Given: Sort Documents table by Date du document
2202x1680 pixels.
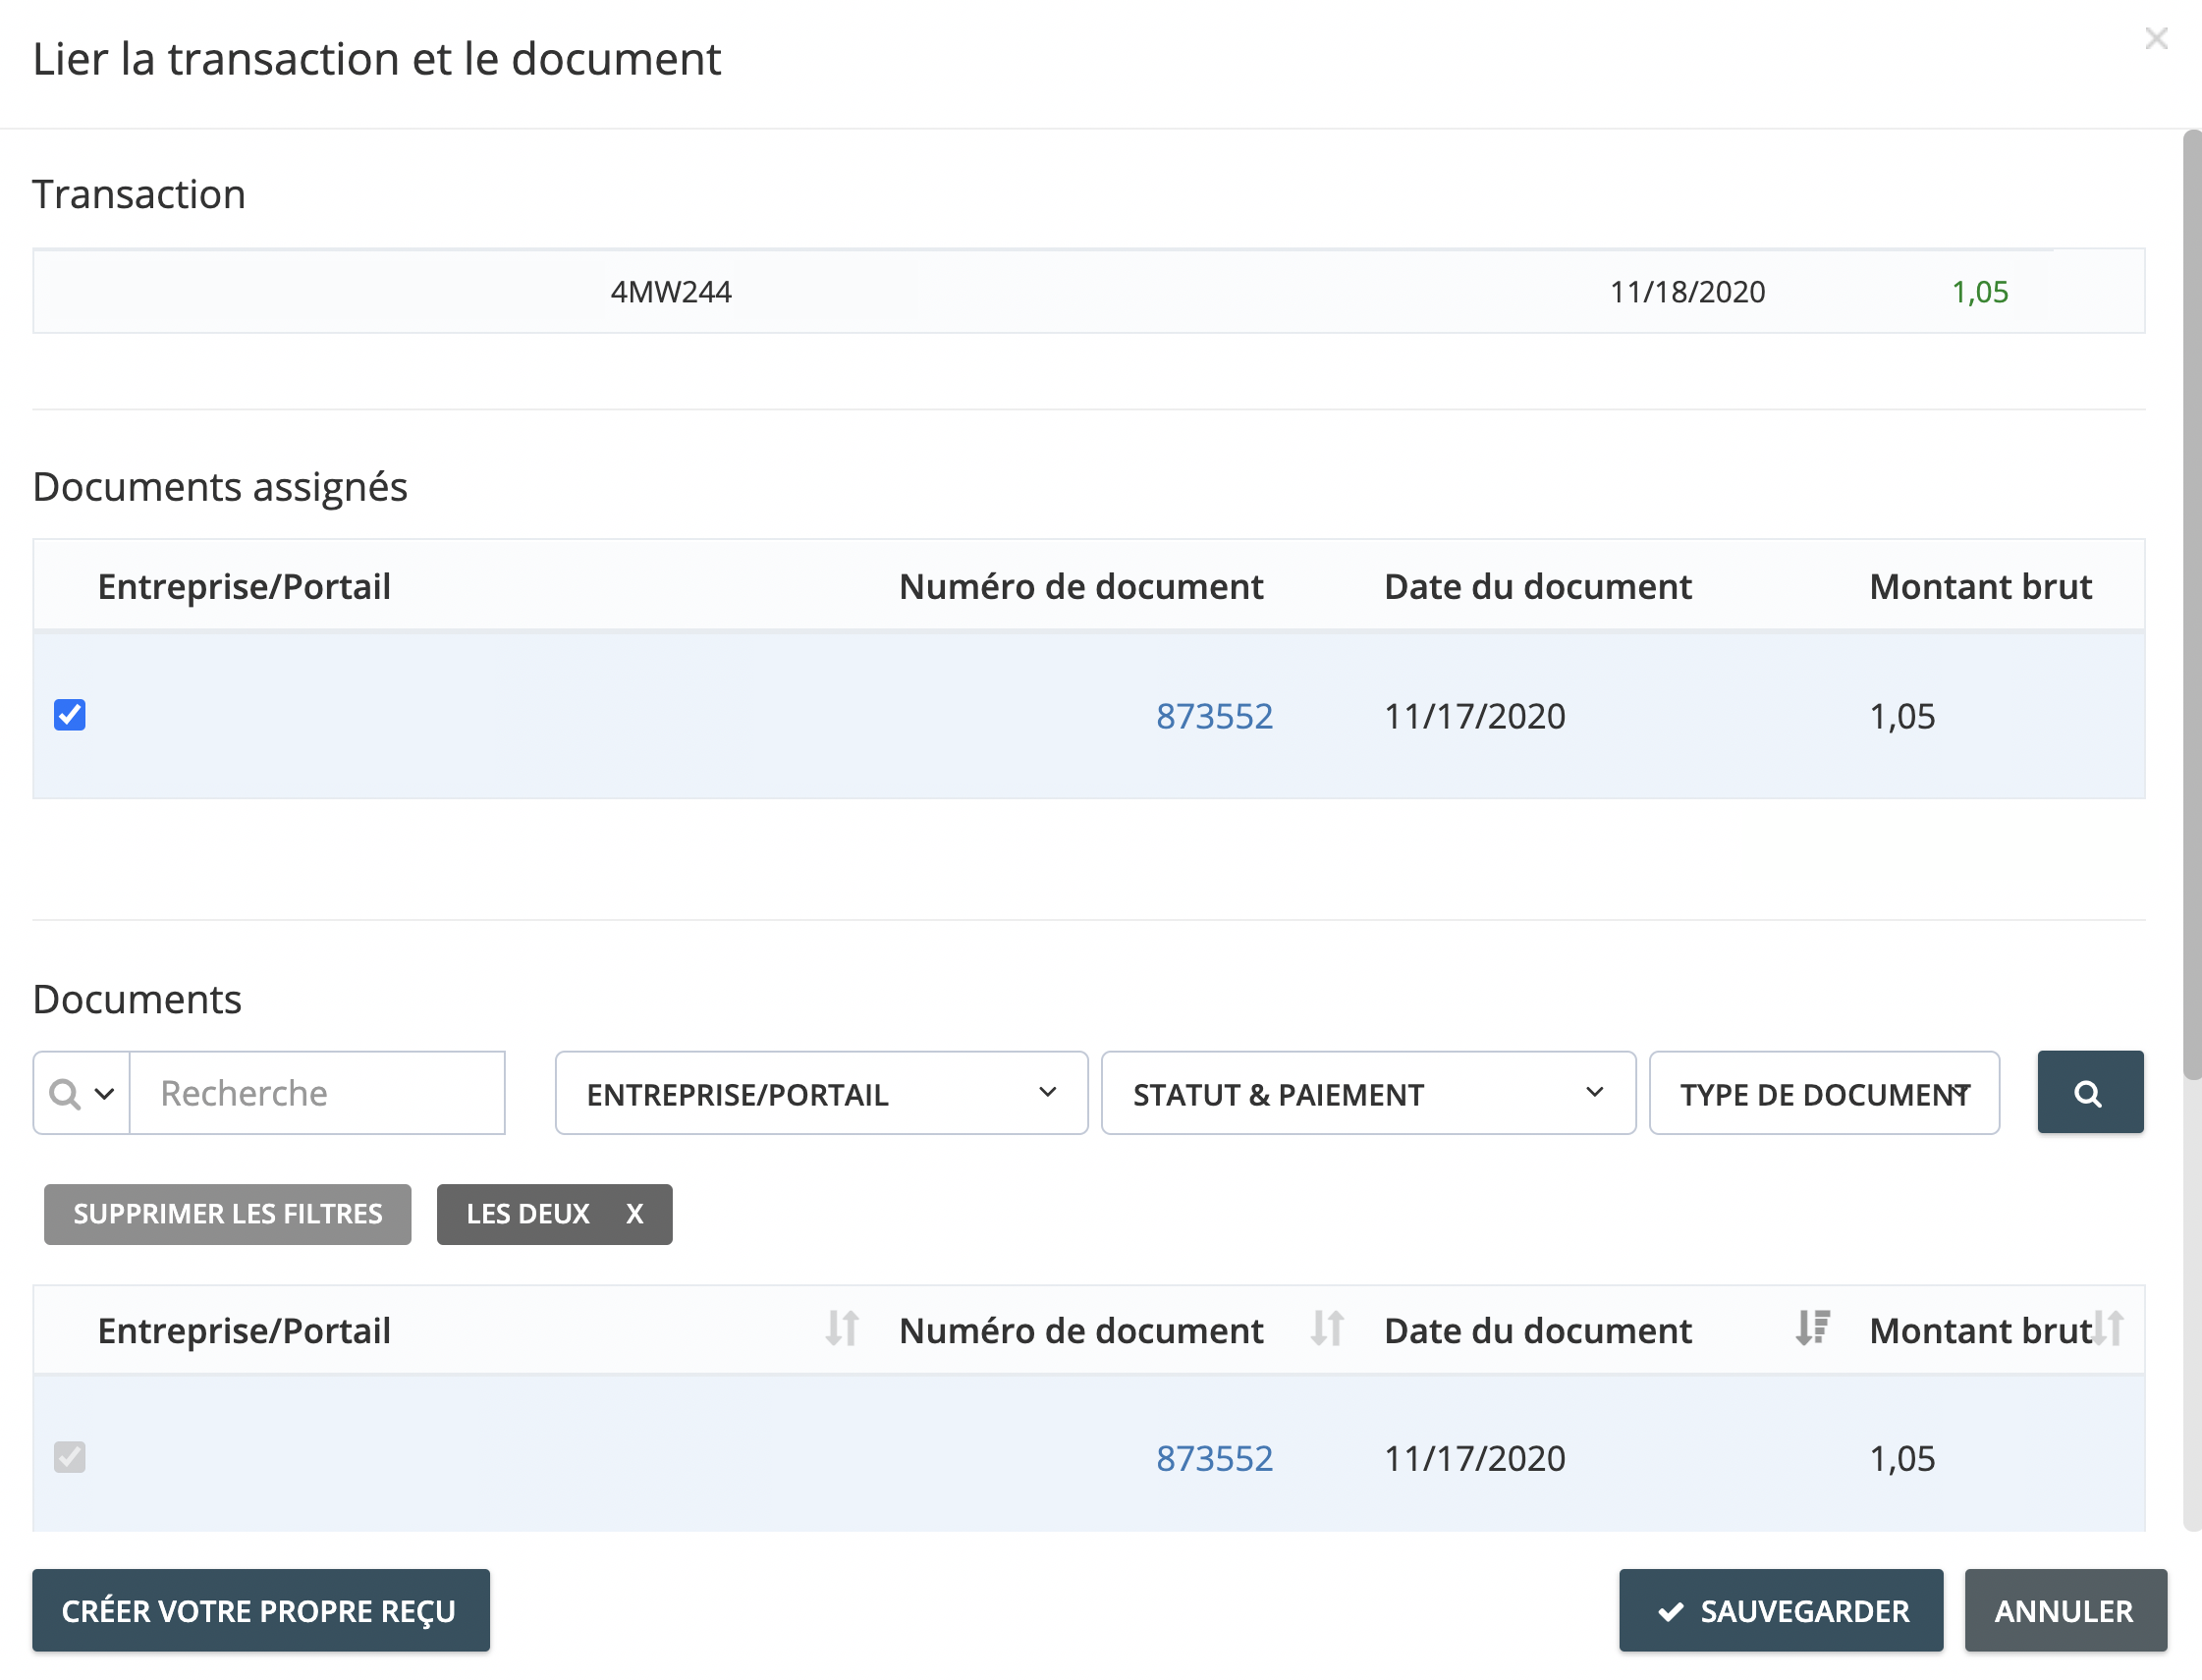Looking at the screenshot, I should [x=1812, y=1329].
